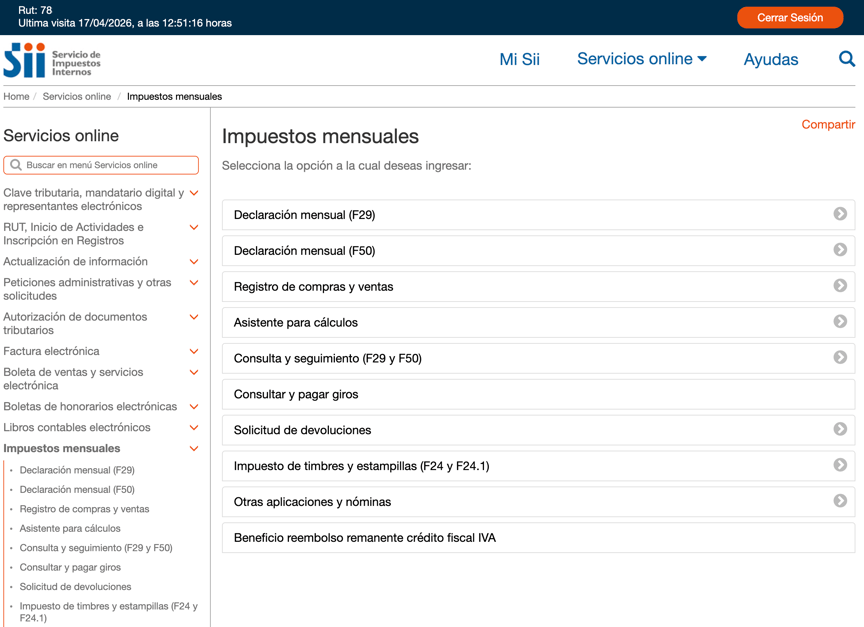Click arrow icon on Declaración mensual (F29) row
864x627 pixels.
(x=840, y=214)
